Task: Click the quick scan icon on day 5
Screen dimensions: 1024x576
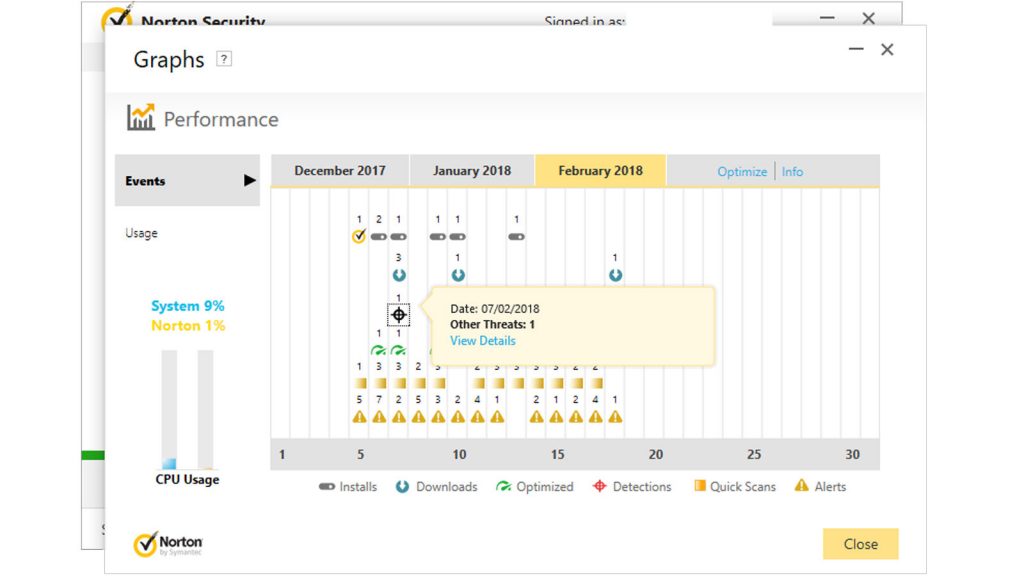Action: coord(359,383)
